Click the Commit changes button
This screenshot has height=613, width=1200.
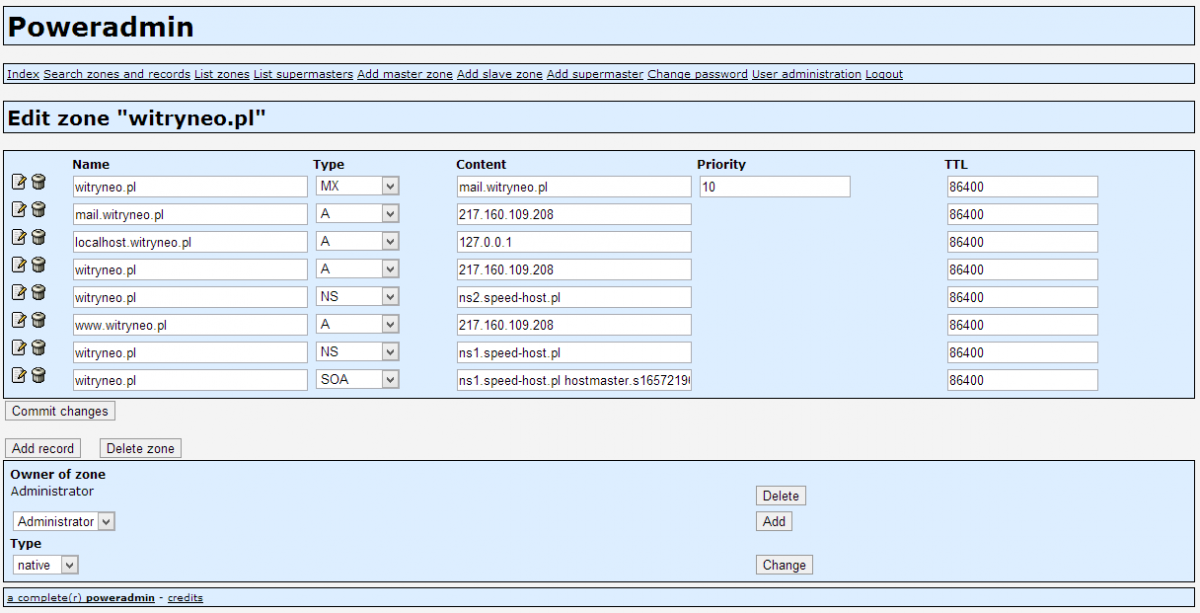tap(60, 411)
